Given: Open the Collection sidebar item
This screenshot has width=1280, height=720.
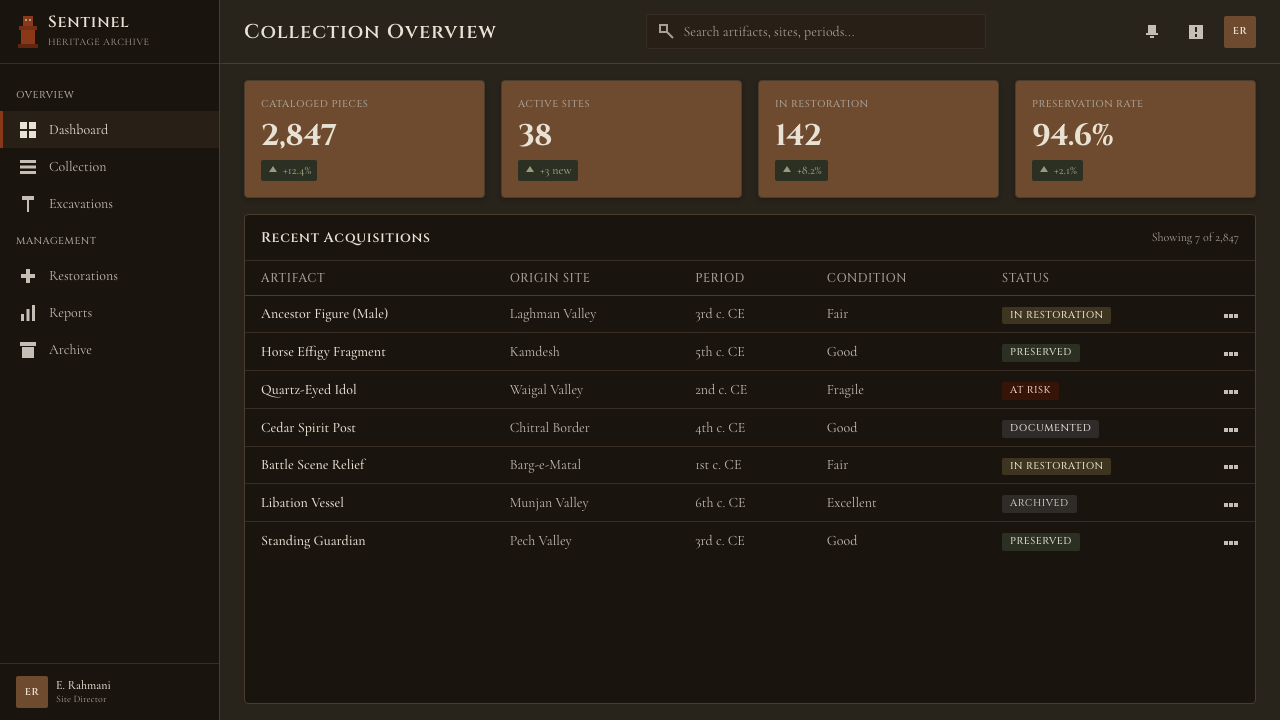Looking at the screenshot, I should pos(110,167).
